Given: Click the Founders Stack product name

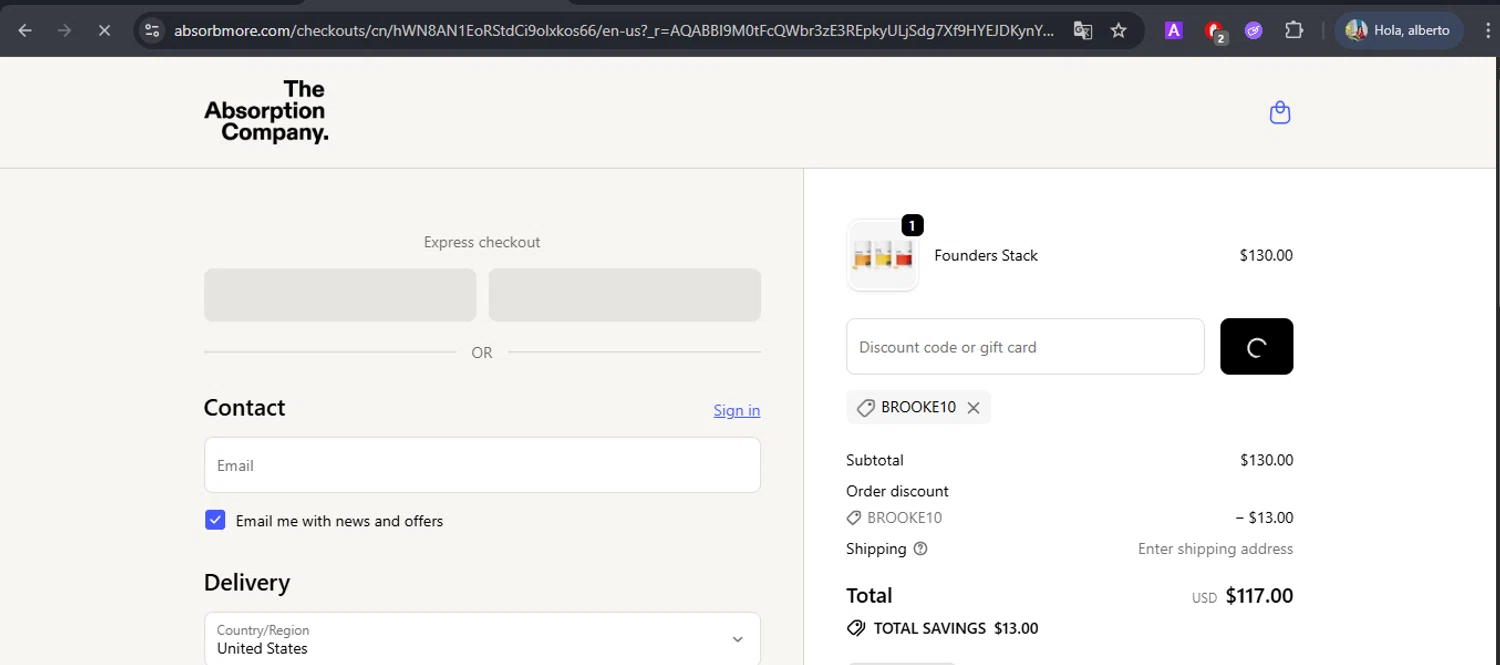Looking at the screenshot, I should point(986,255).
